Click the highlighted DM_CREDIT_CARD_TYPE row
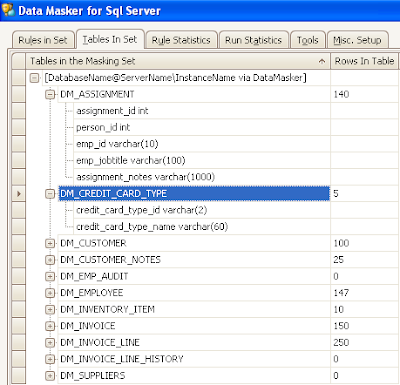The image size is (400, 385). click(x=194, y=194)
